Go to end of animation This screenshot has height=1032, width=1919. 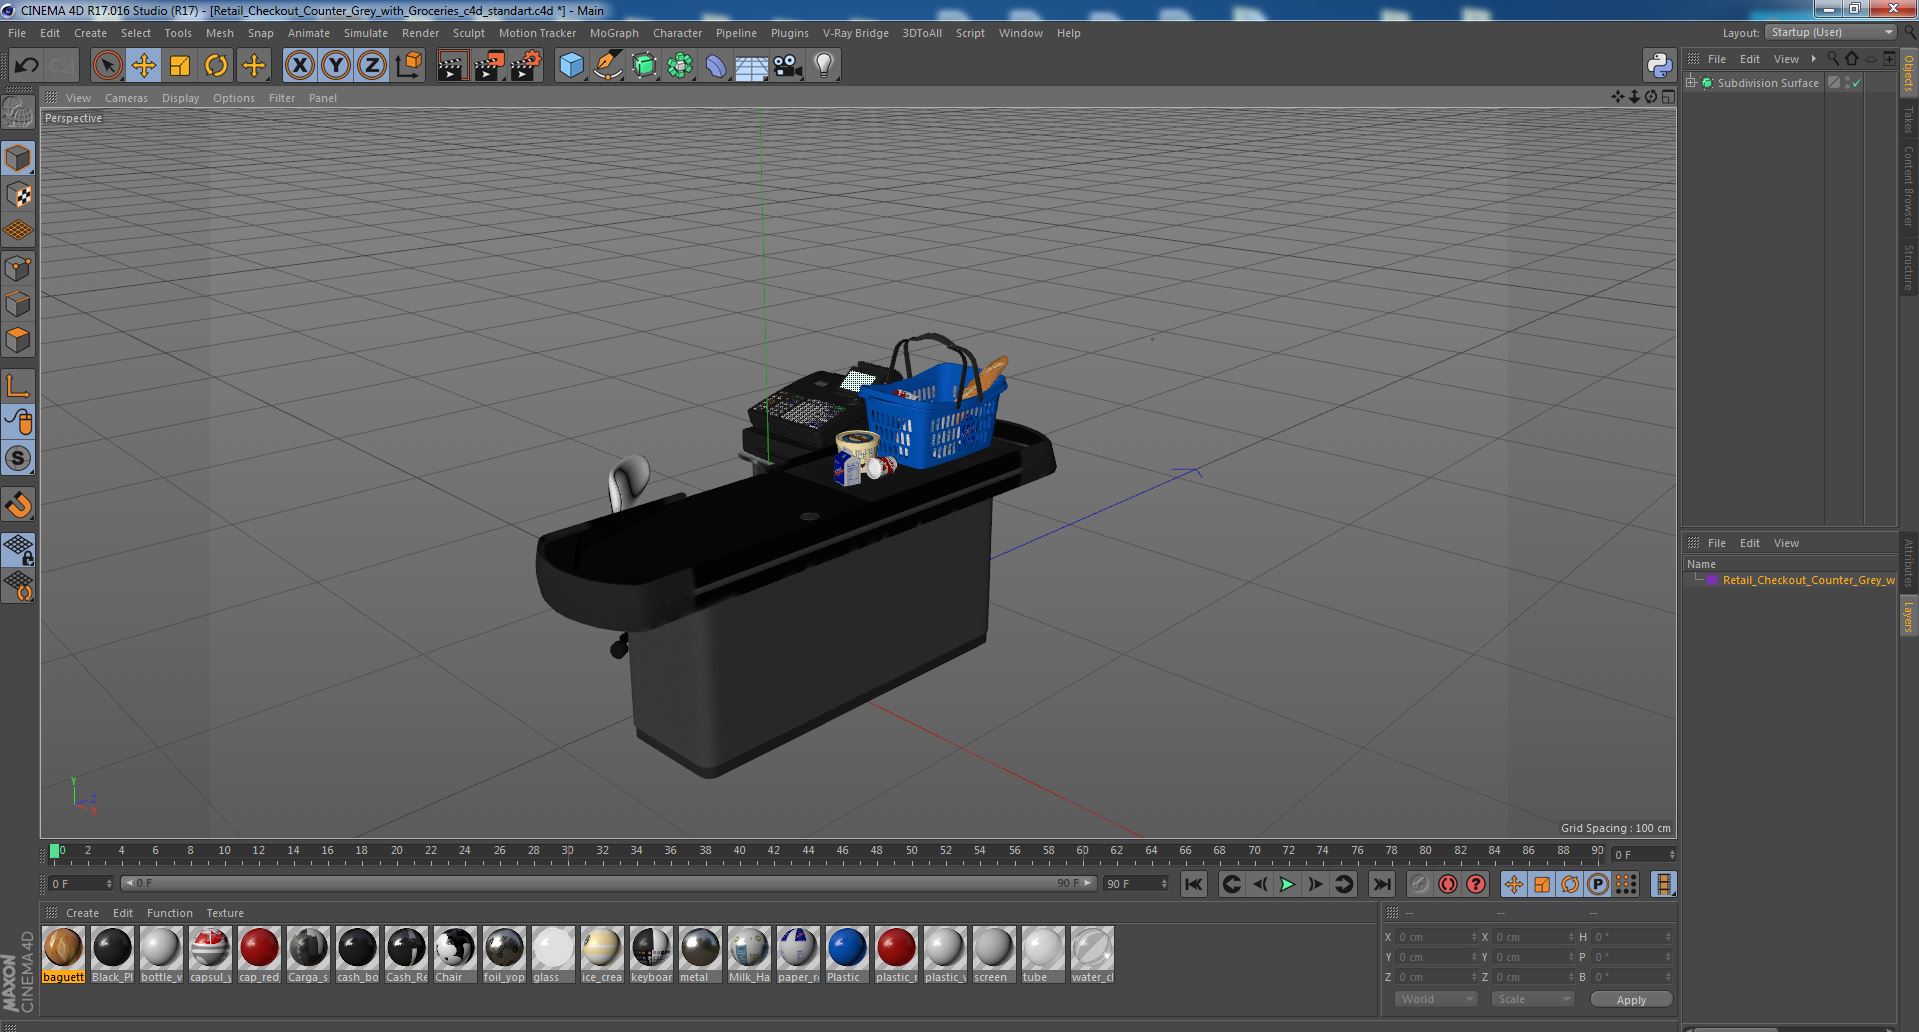(x=1382, y=884)
